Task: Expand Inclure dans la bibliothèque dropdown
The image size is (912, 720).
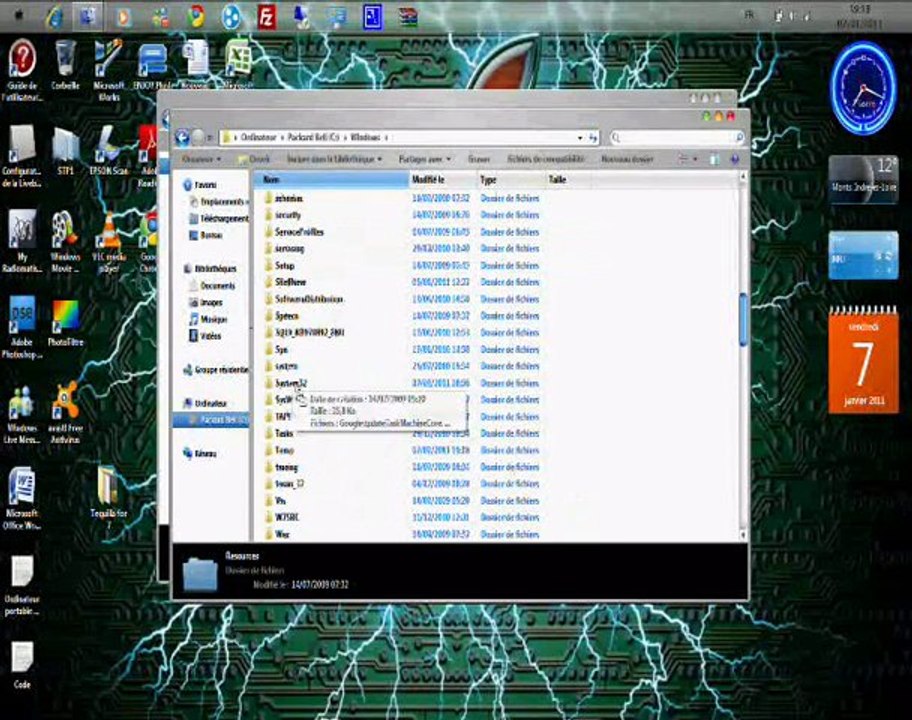Action: [334, 159]
